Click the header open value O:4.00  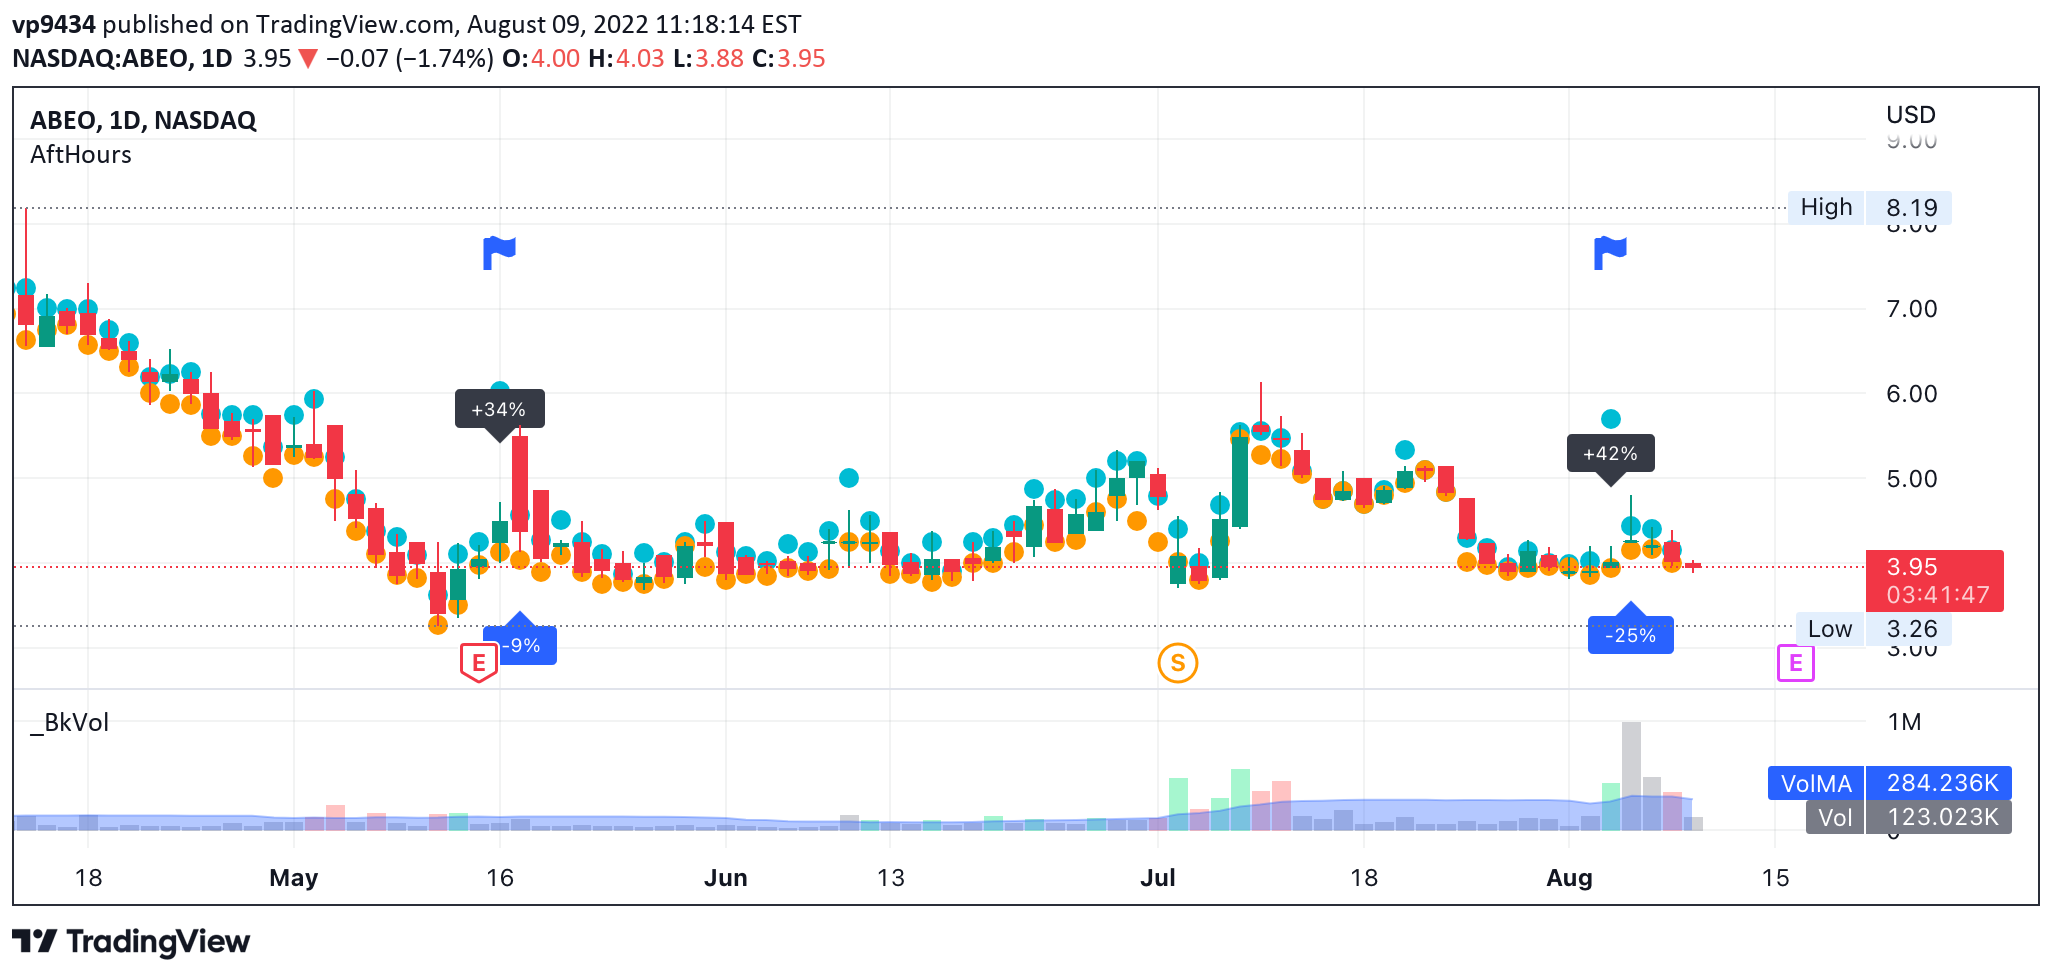[541, 58]
